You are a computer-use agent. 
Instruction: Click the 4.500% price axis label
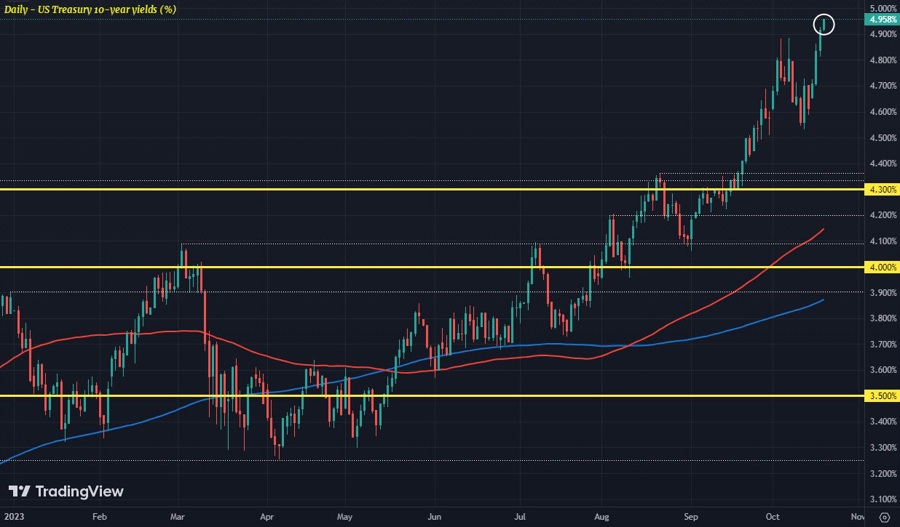point(883,138)
